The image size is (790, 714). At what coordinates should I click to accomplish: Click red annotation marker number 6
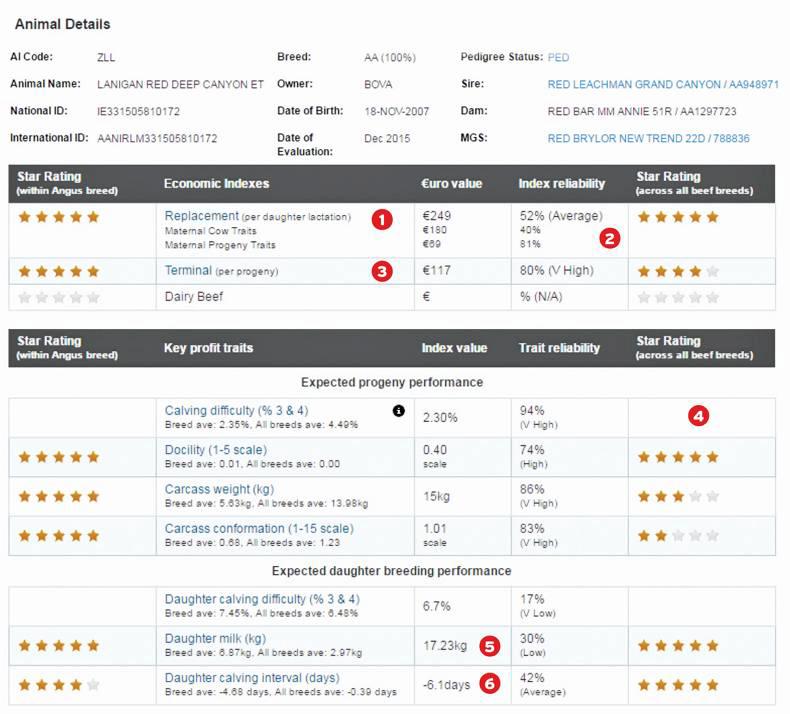click(489, 684)
